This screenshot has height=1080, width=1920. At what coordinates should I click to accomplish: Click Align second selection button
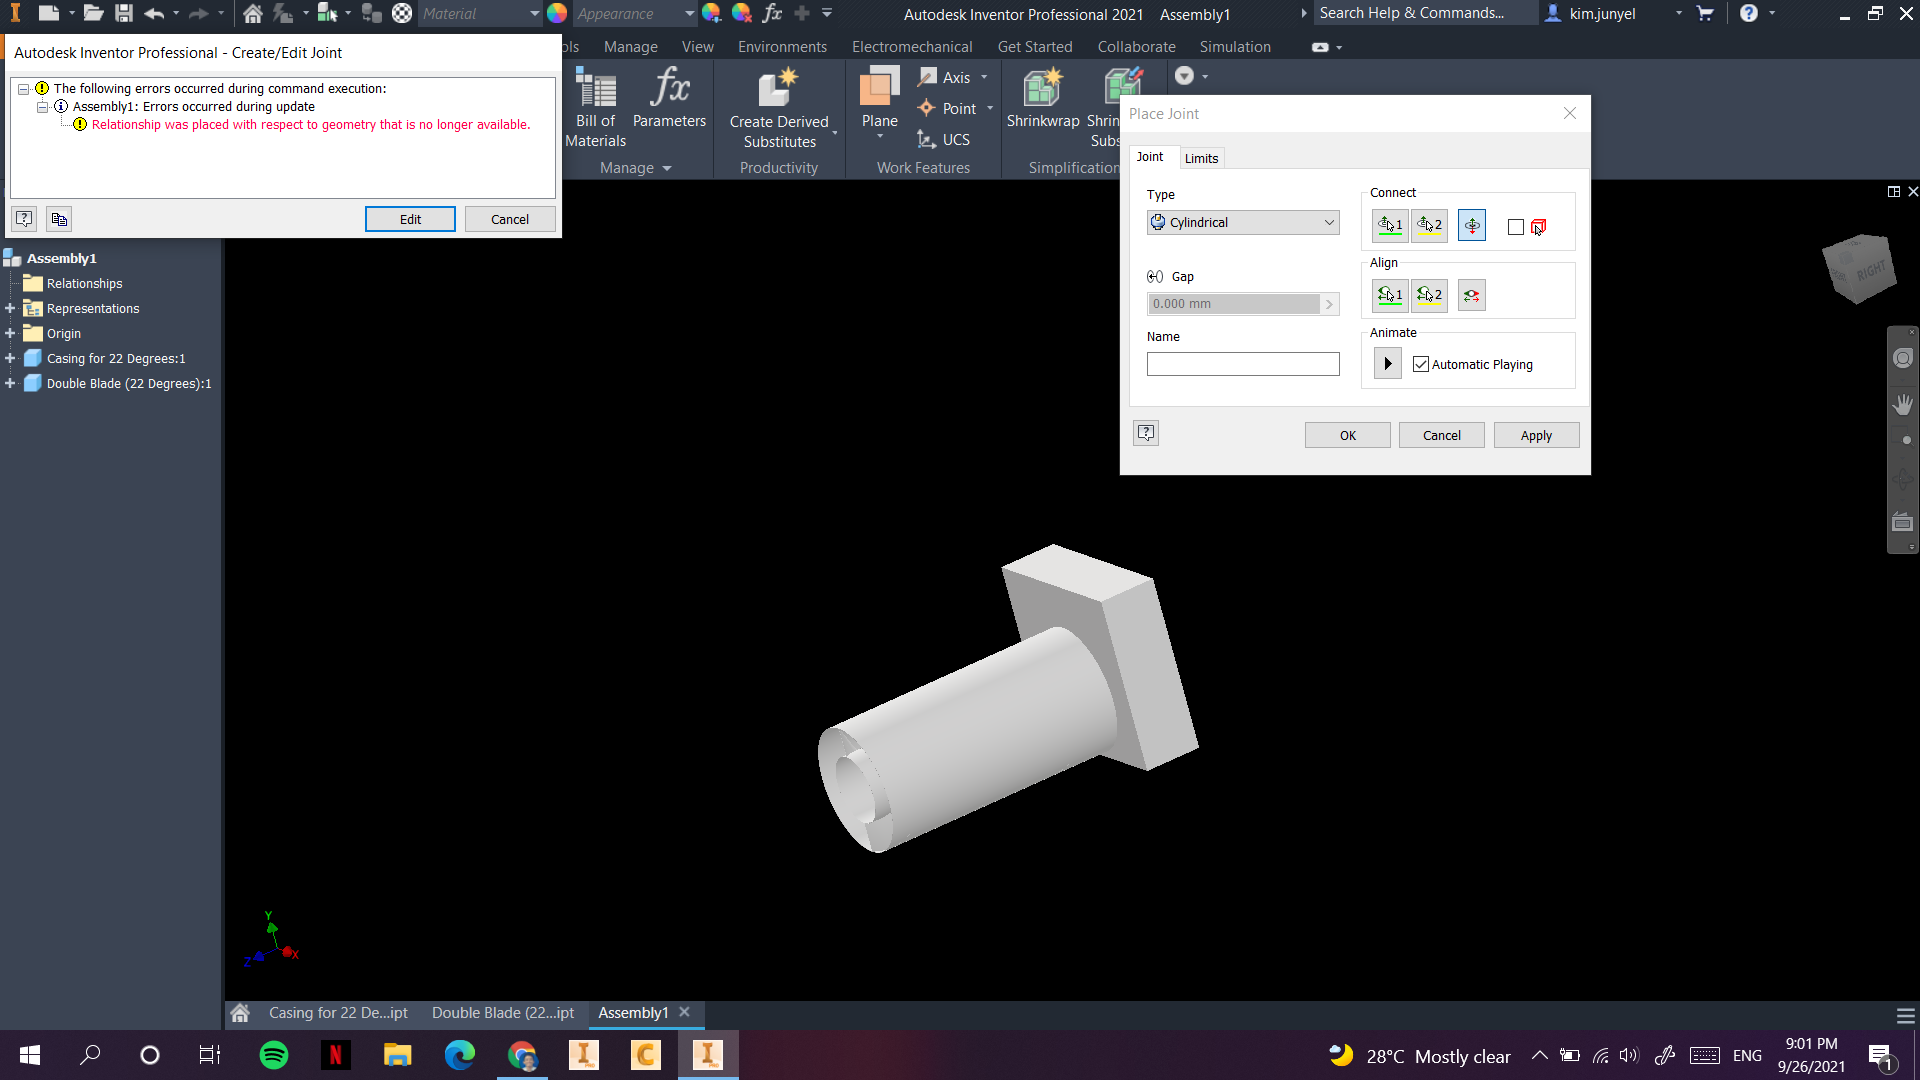[x=1429, y=295]
